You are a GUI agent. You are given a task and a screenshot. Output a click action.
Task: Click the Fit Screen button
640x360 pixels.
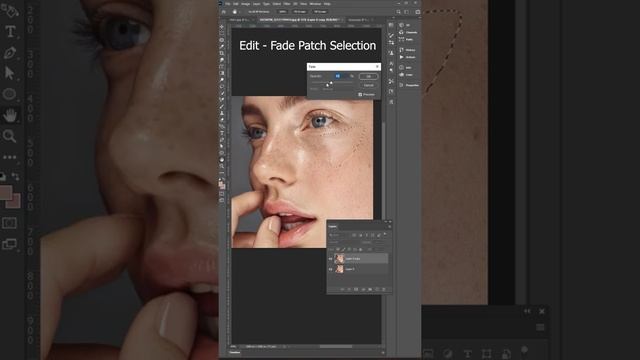point(300,12)
